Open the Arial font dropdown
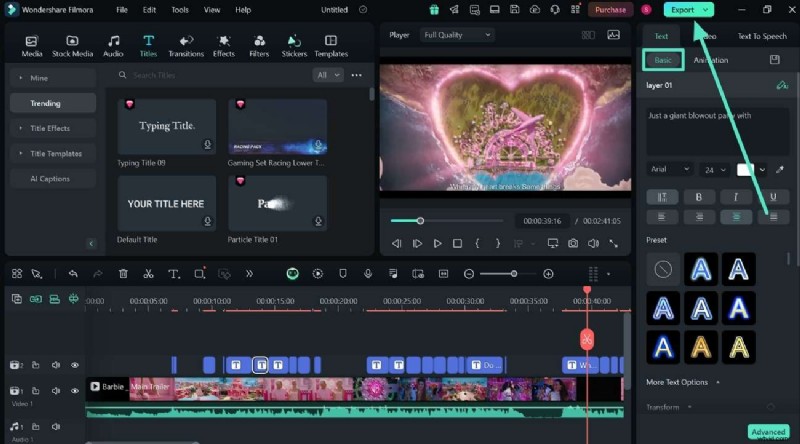The height and width of the screenshot is (444, 800). 670,170
